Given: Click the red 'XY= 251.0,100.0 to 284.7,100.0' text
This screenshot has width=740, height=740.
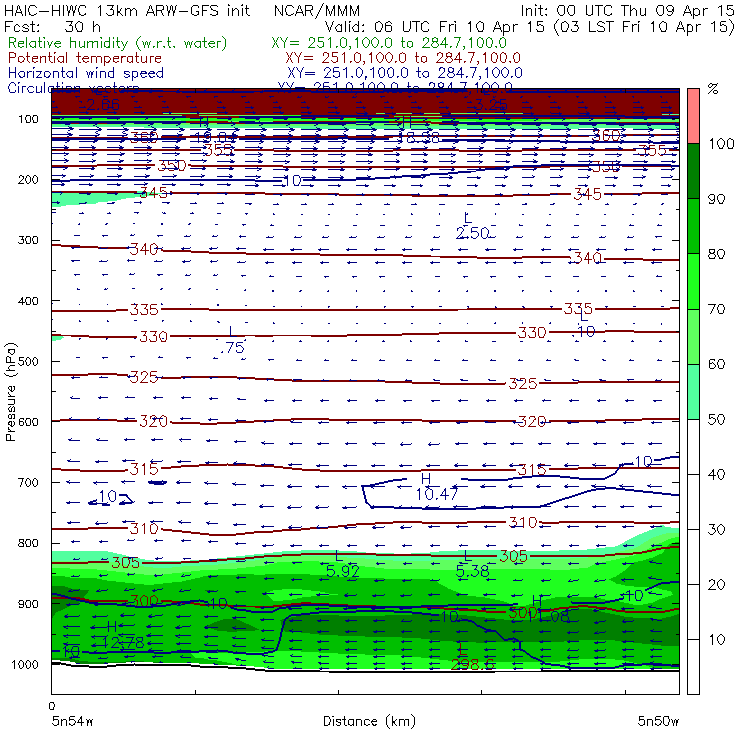Looking at the screenshot, I should [403, 58].
